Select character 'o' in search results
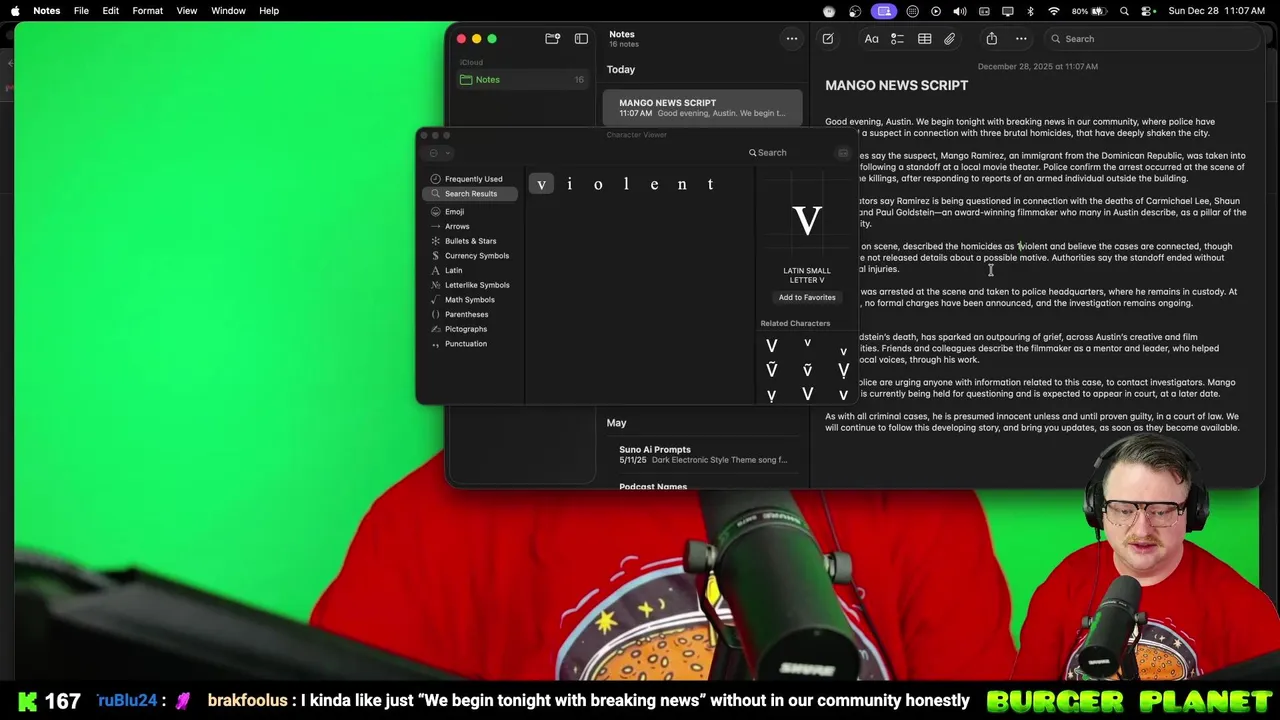Image resolution: width=1280 pixels, height=720 pixels. pyautogui.click(x=598, y=184)
